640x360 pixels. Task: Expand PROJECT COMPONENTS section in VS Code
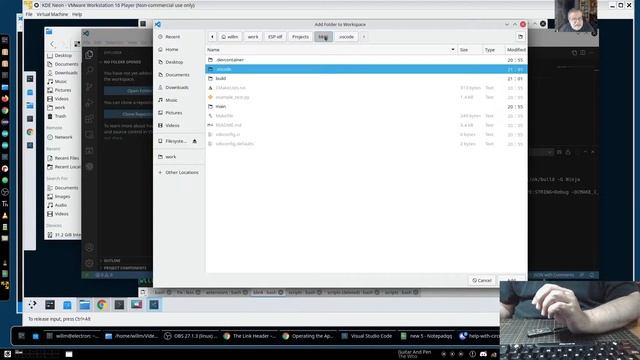[124, 268]
